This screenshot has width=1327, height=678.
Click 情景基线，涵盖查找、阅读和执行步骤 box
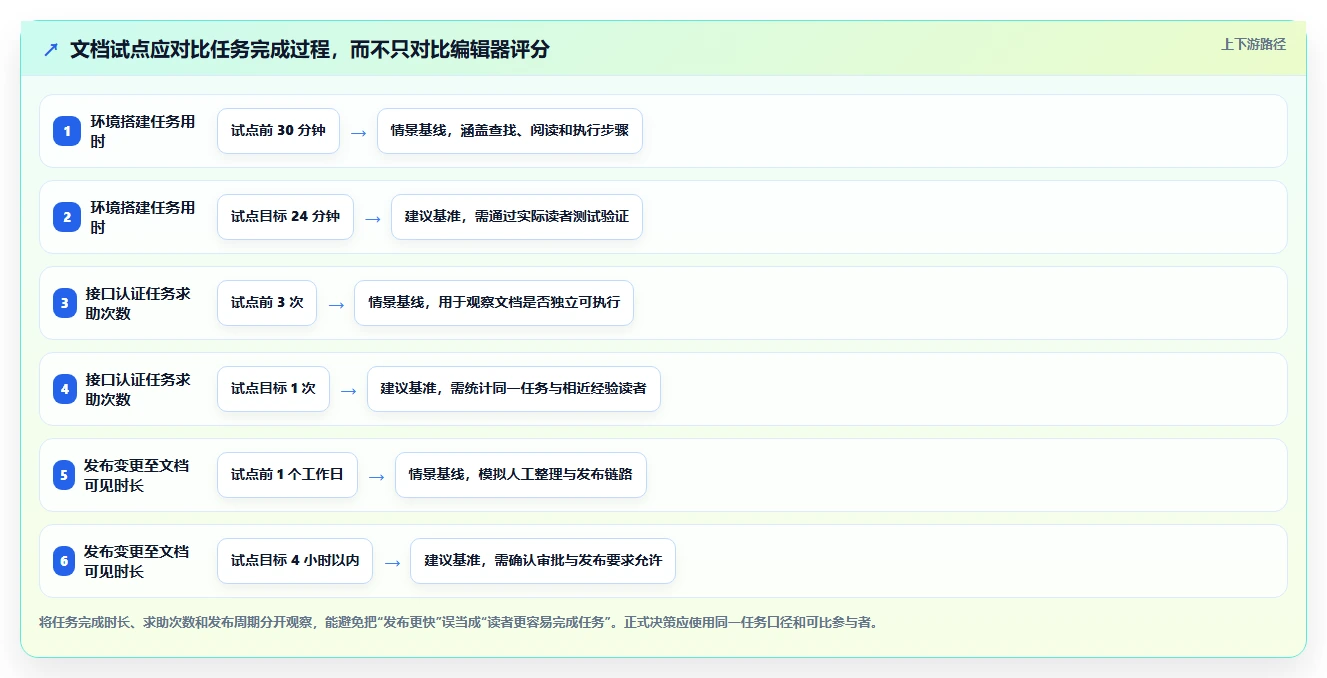[509, 131]
